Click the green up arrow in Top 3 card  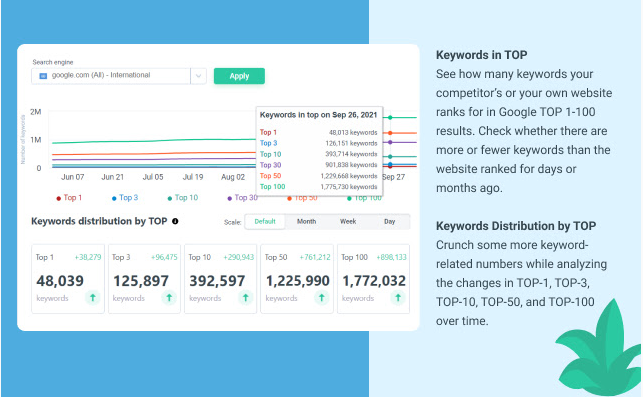pos(169,297)
